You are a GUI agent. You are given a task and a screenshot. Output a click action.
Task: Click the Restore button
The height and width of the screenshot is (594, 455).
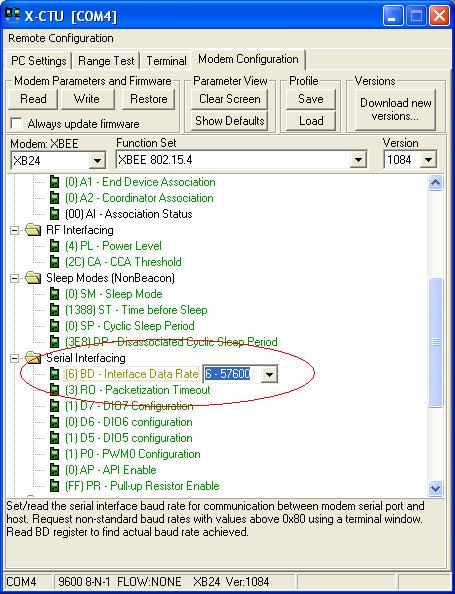[149, 99]
